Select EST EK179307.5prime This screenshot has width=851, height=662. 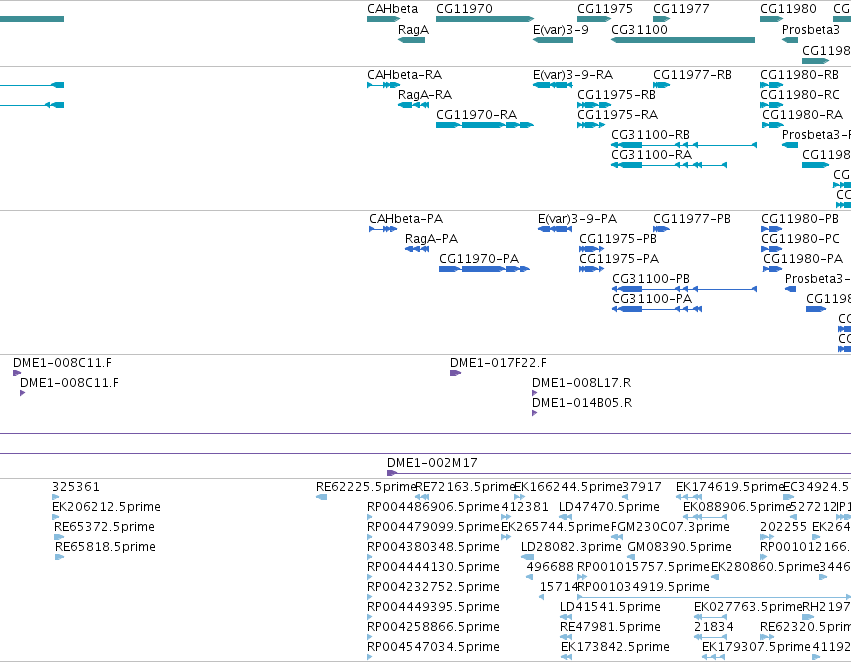pyautogui.click(x=714, y=658)
